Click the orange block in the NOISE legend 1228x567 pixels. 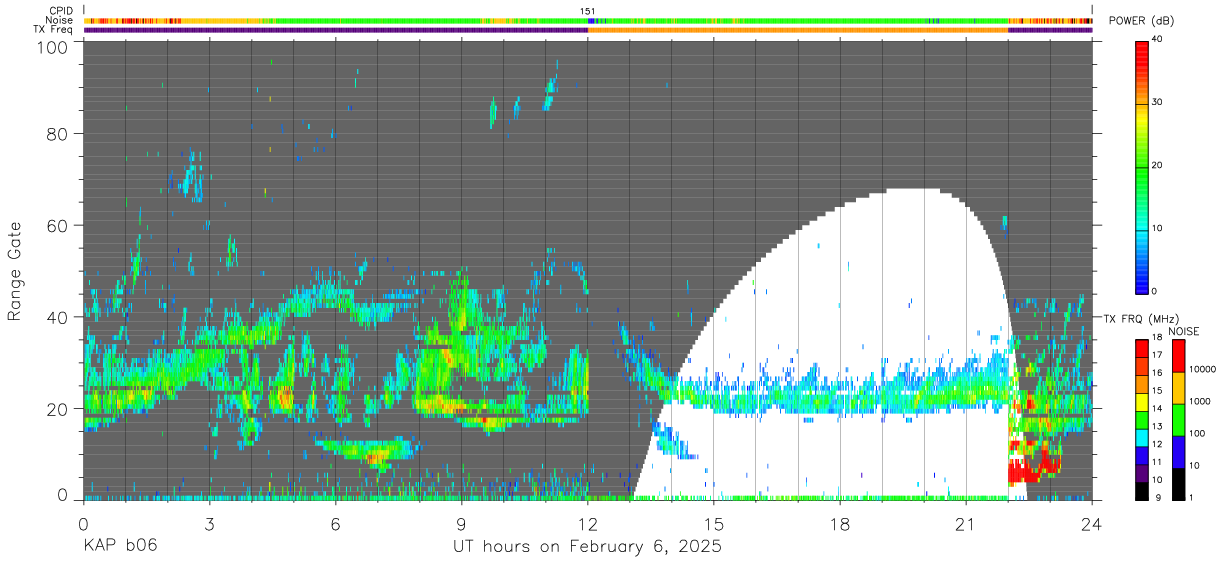click(x=1178, y=388)
